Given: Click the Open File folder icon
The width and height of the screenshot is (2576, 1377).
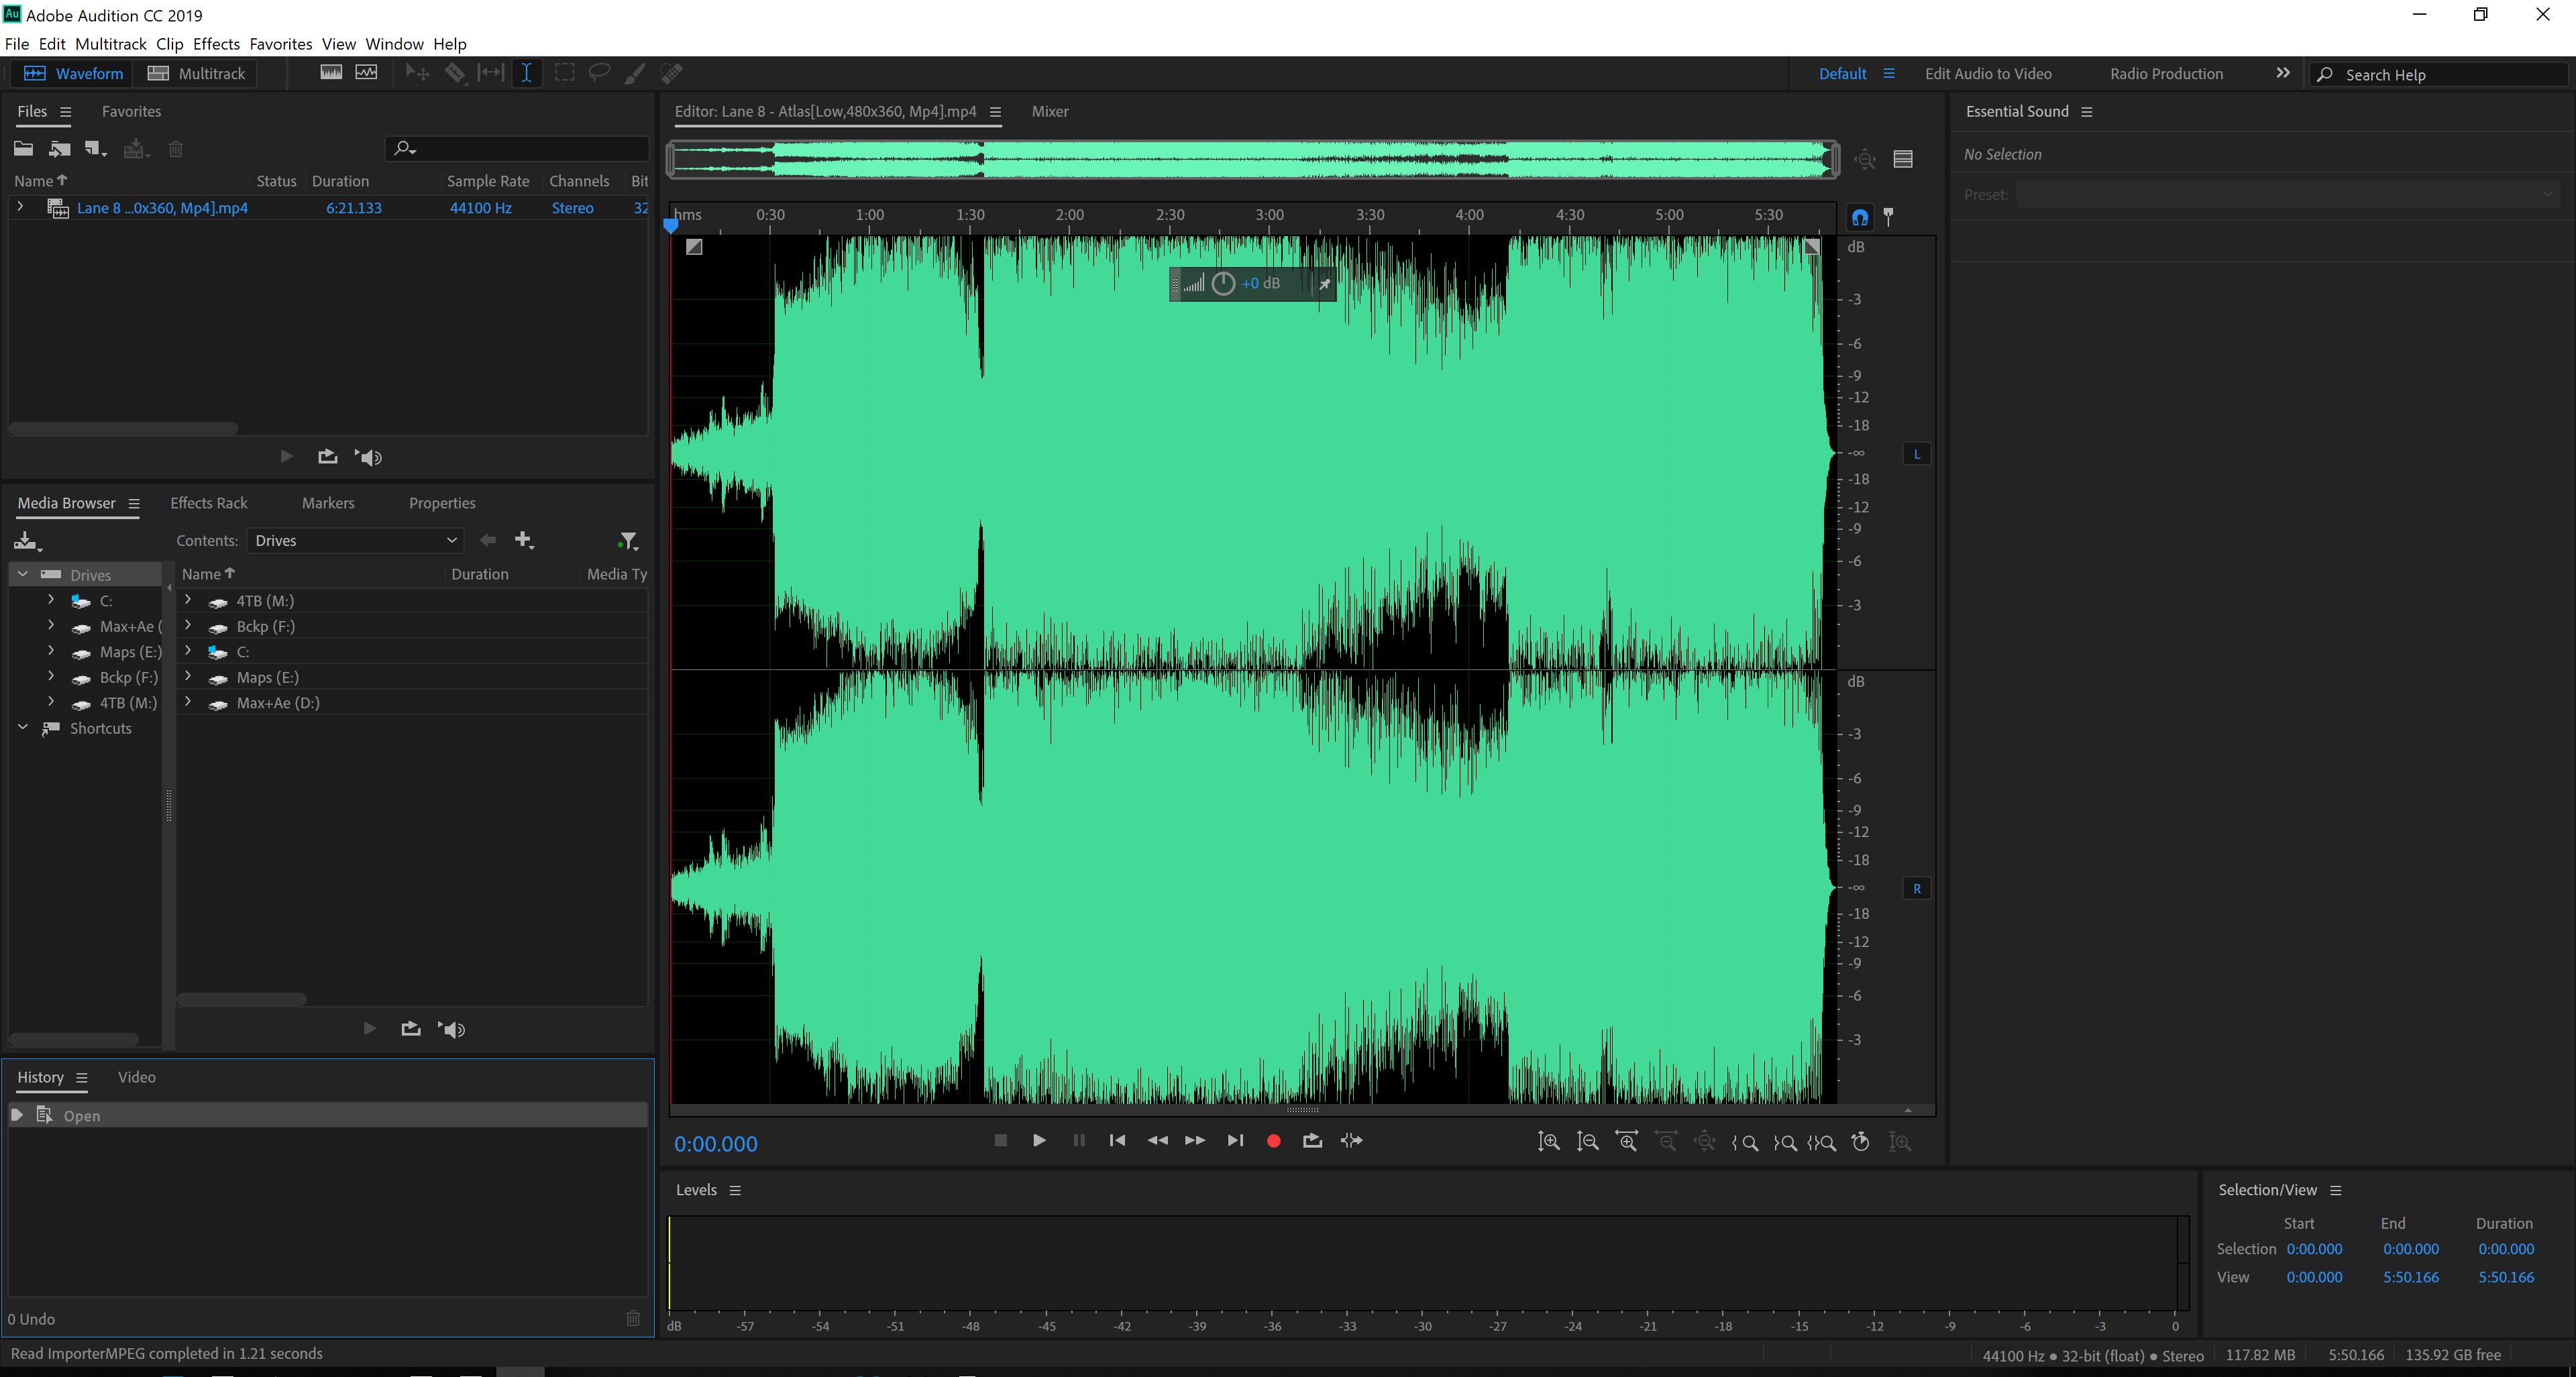Looking at the screenshot, I should tap(23, 149).
